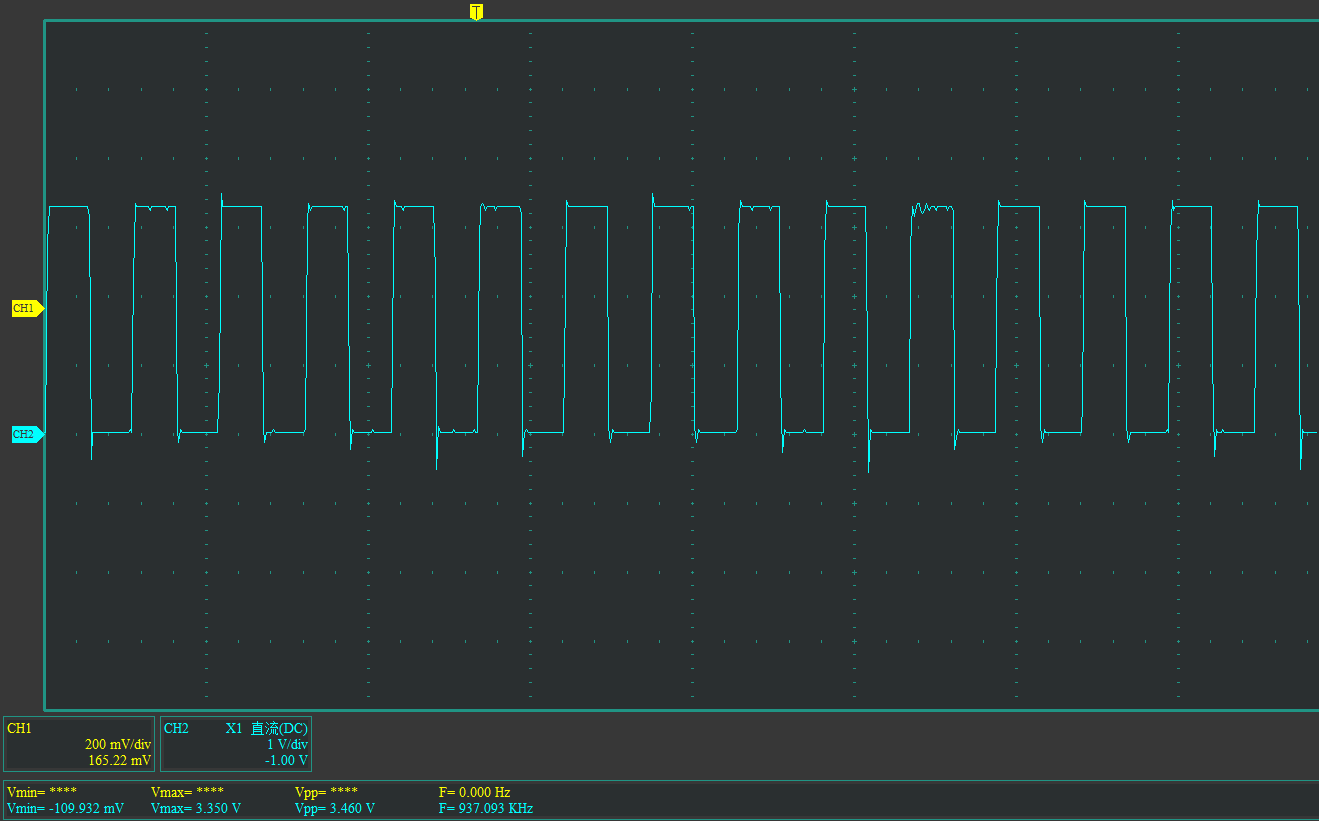Select the CH2 1 V/div scale value

286,745
